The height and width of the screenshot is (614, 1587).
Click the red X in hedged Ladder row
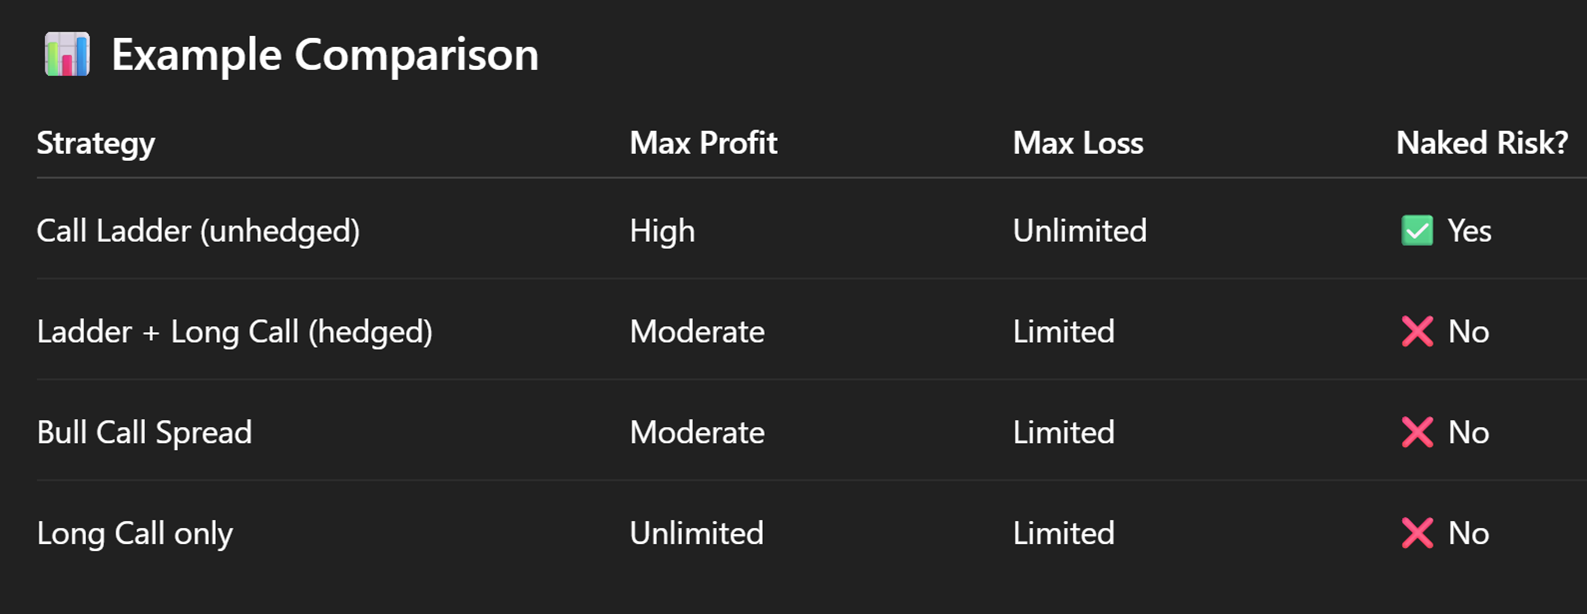click(1417, 332)
